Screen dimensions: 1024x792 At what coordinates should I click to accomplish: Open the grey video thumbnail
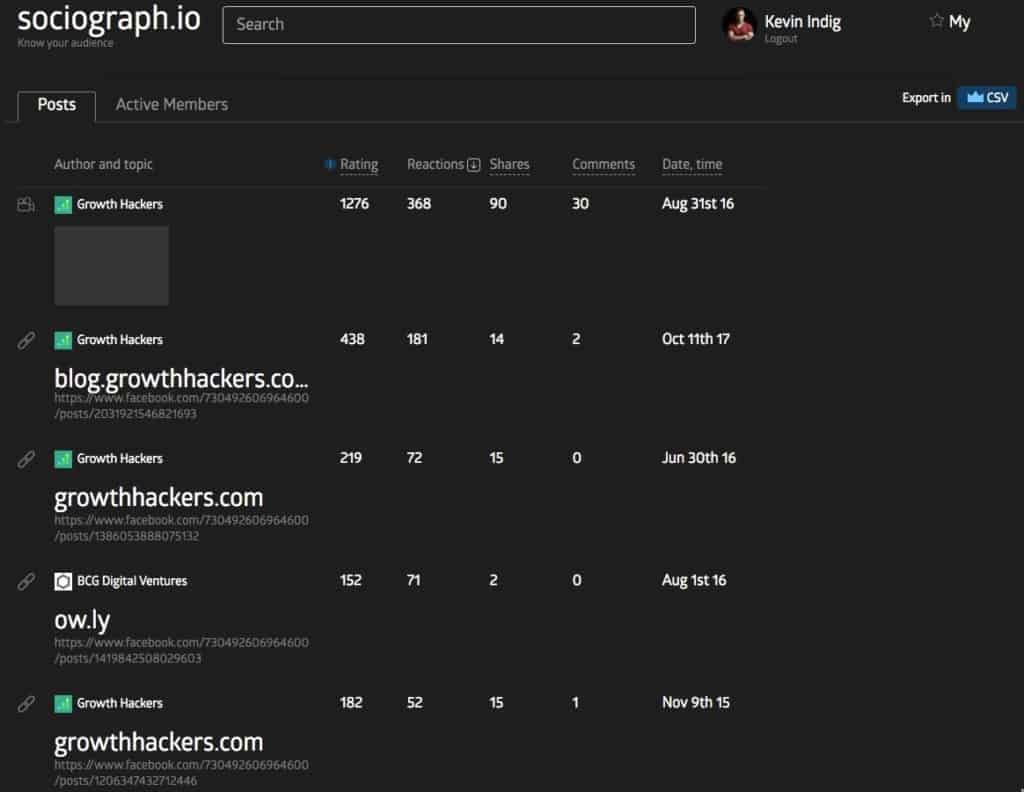pos(111,266)
